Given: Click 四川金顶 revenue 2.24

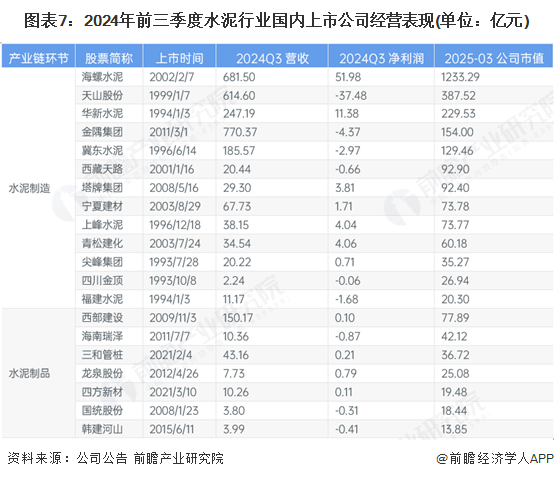Looking at the screenshot, I should tap(234, 280).
